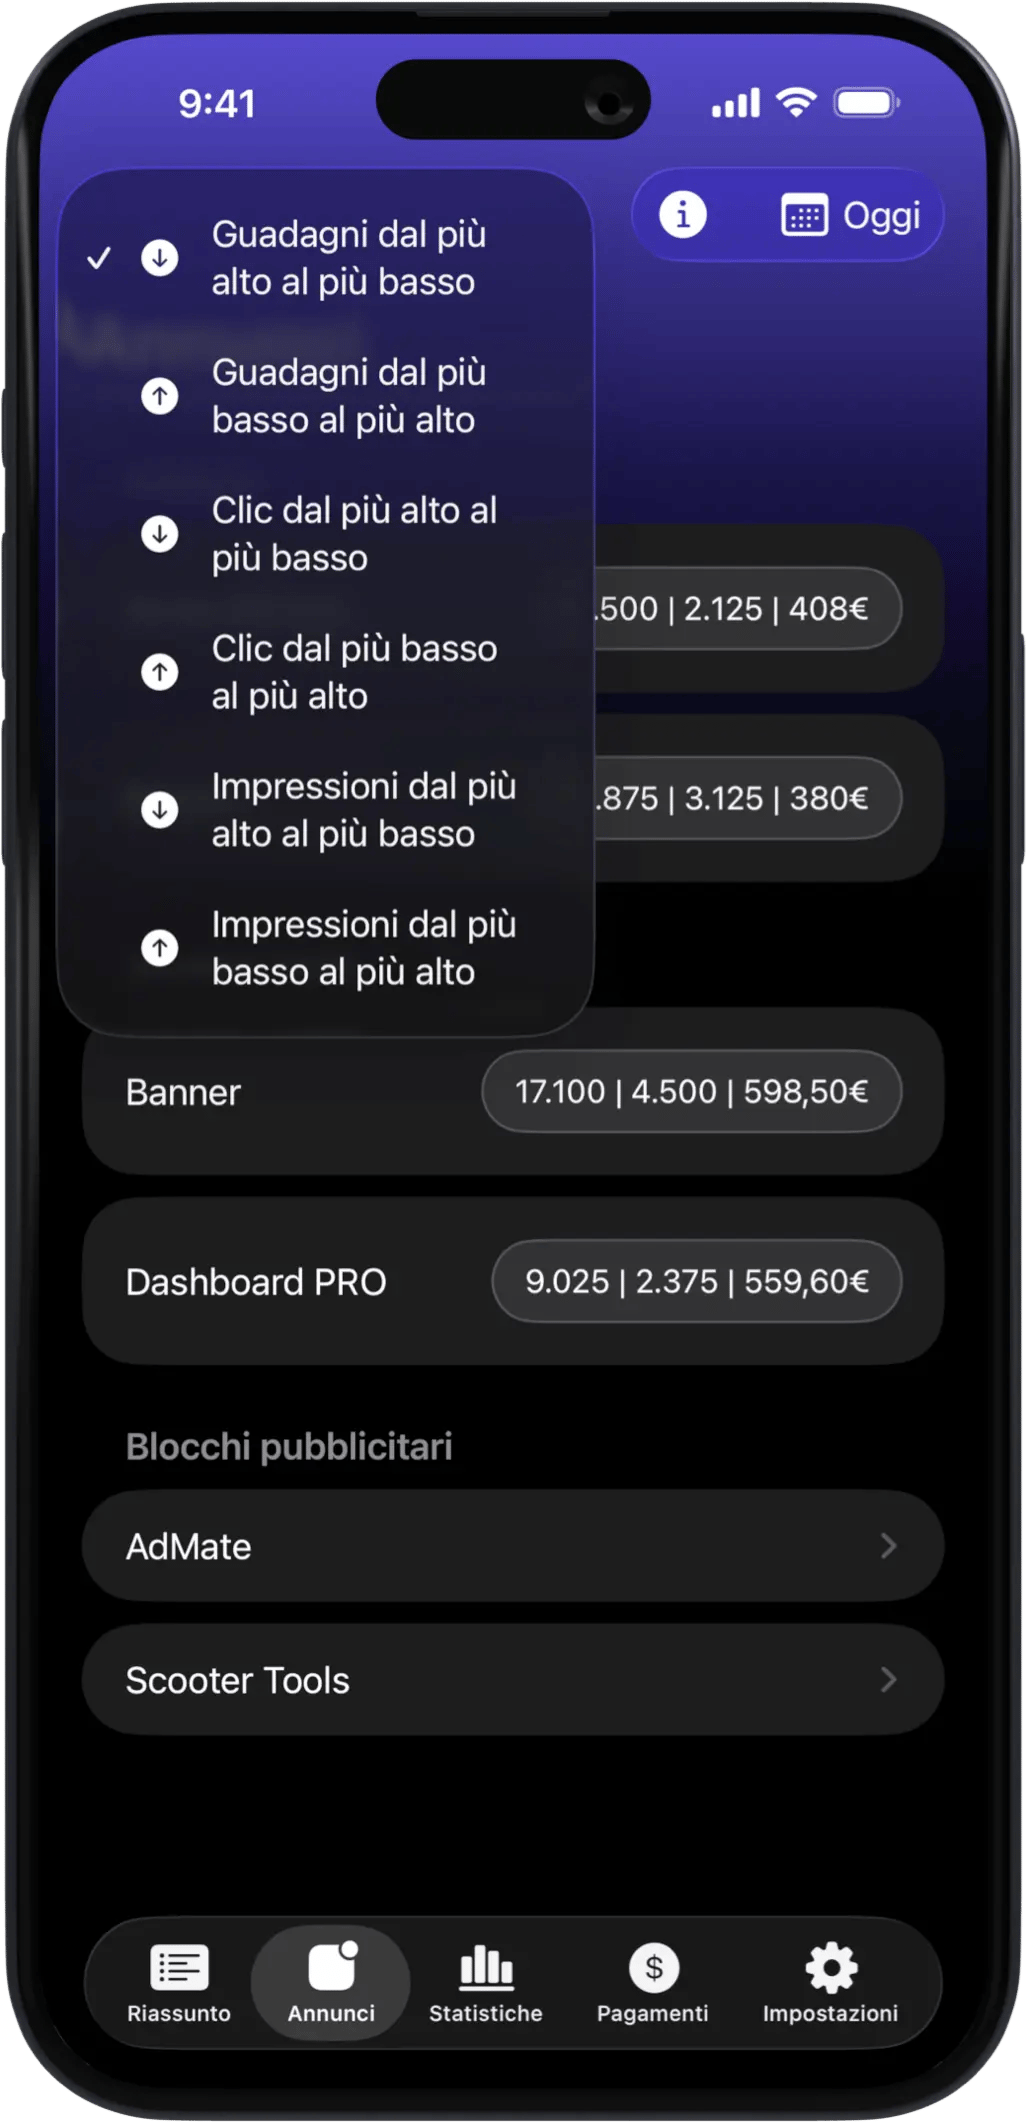
Task: Sort by Impressioni dal più alto al più basso
Action: click(362, 810)
